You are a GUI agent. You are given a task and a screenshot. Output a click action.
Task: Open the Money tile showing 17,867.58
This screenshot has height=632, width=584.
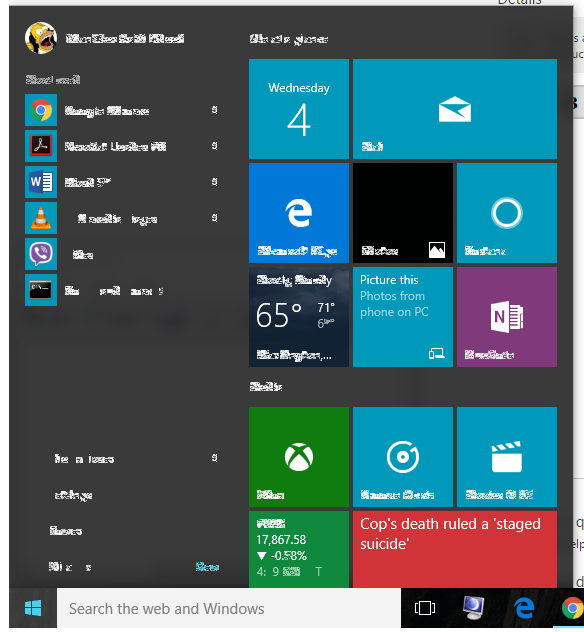click(299, 549)
